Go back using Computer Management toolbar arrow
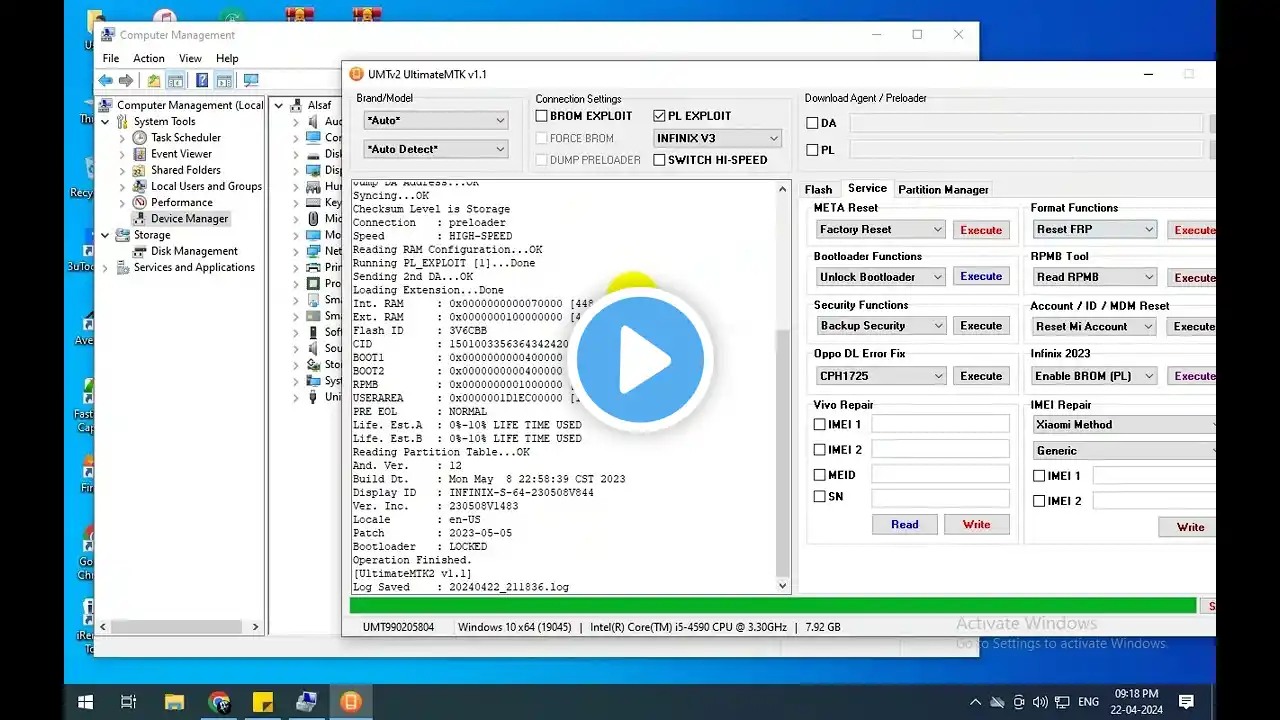This screenshot has width=1280, height=720. (x=105, y=81)
